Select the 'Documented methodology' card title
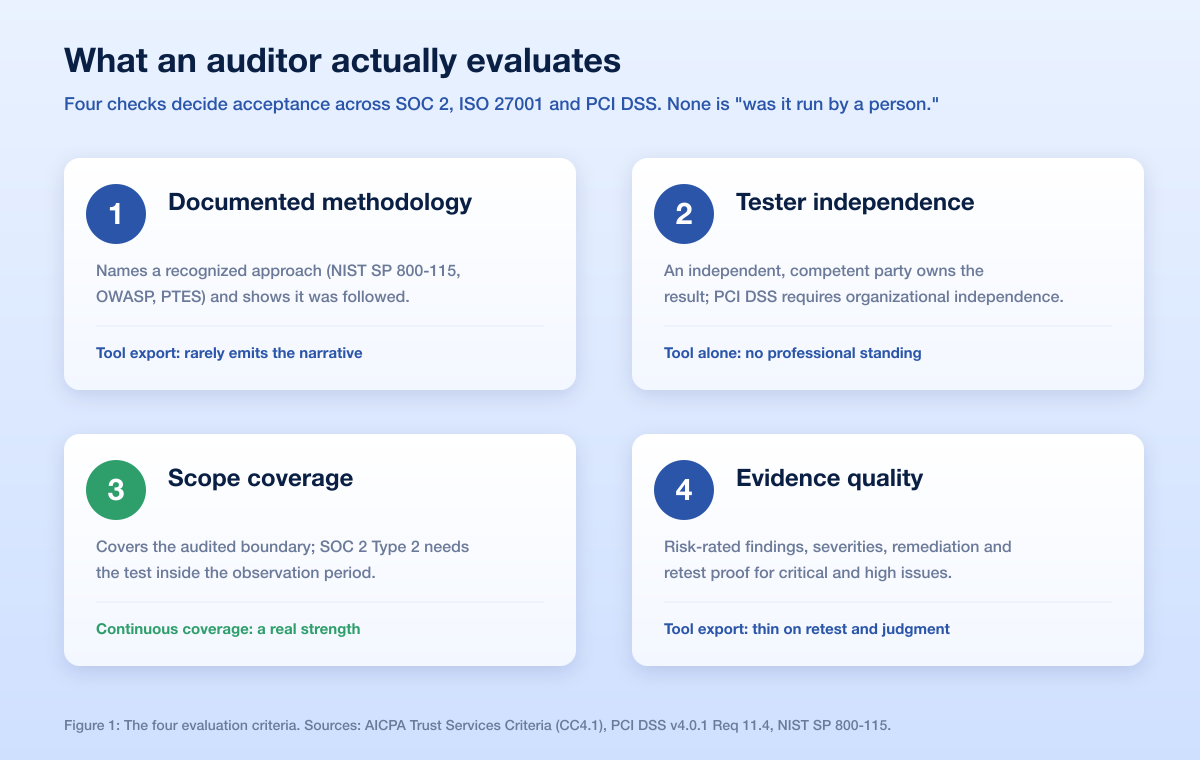1200x760 pixels. pyautogui.click(x=320, y=202)
